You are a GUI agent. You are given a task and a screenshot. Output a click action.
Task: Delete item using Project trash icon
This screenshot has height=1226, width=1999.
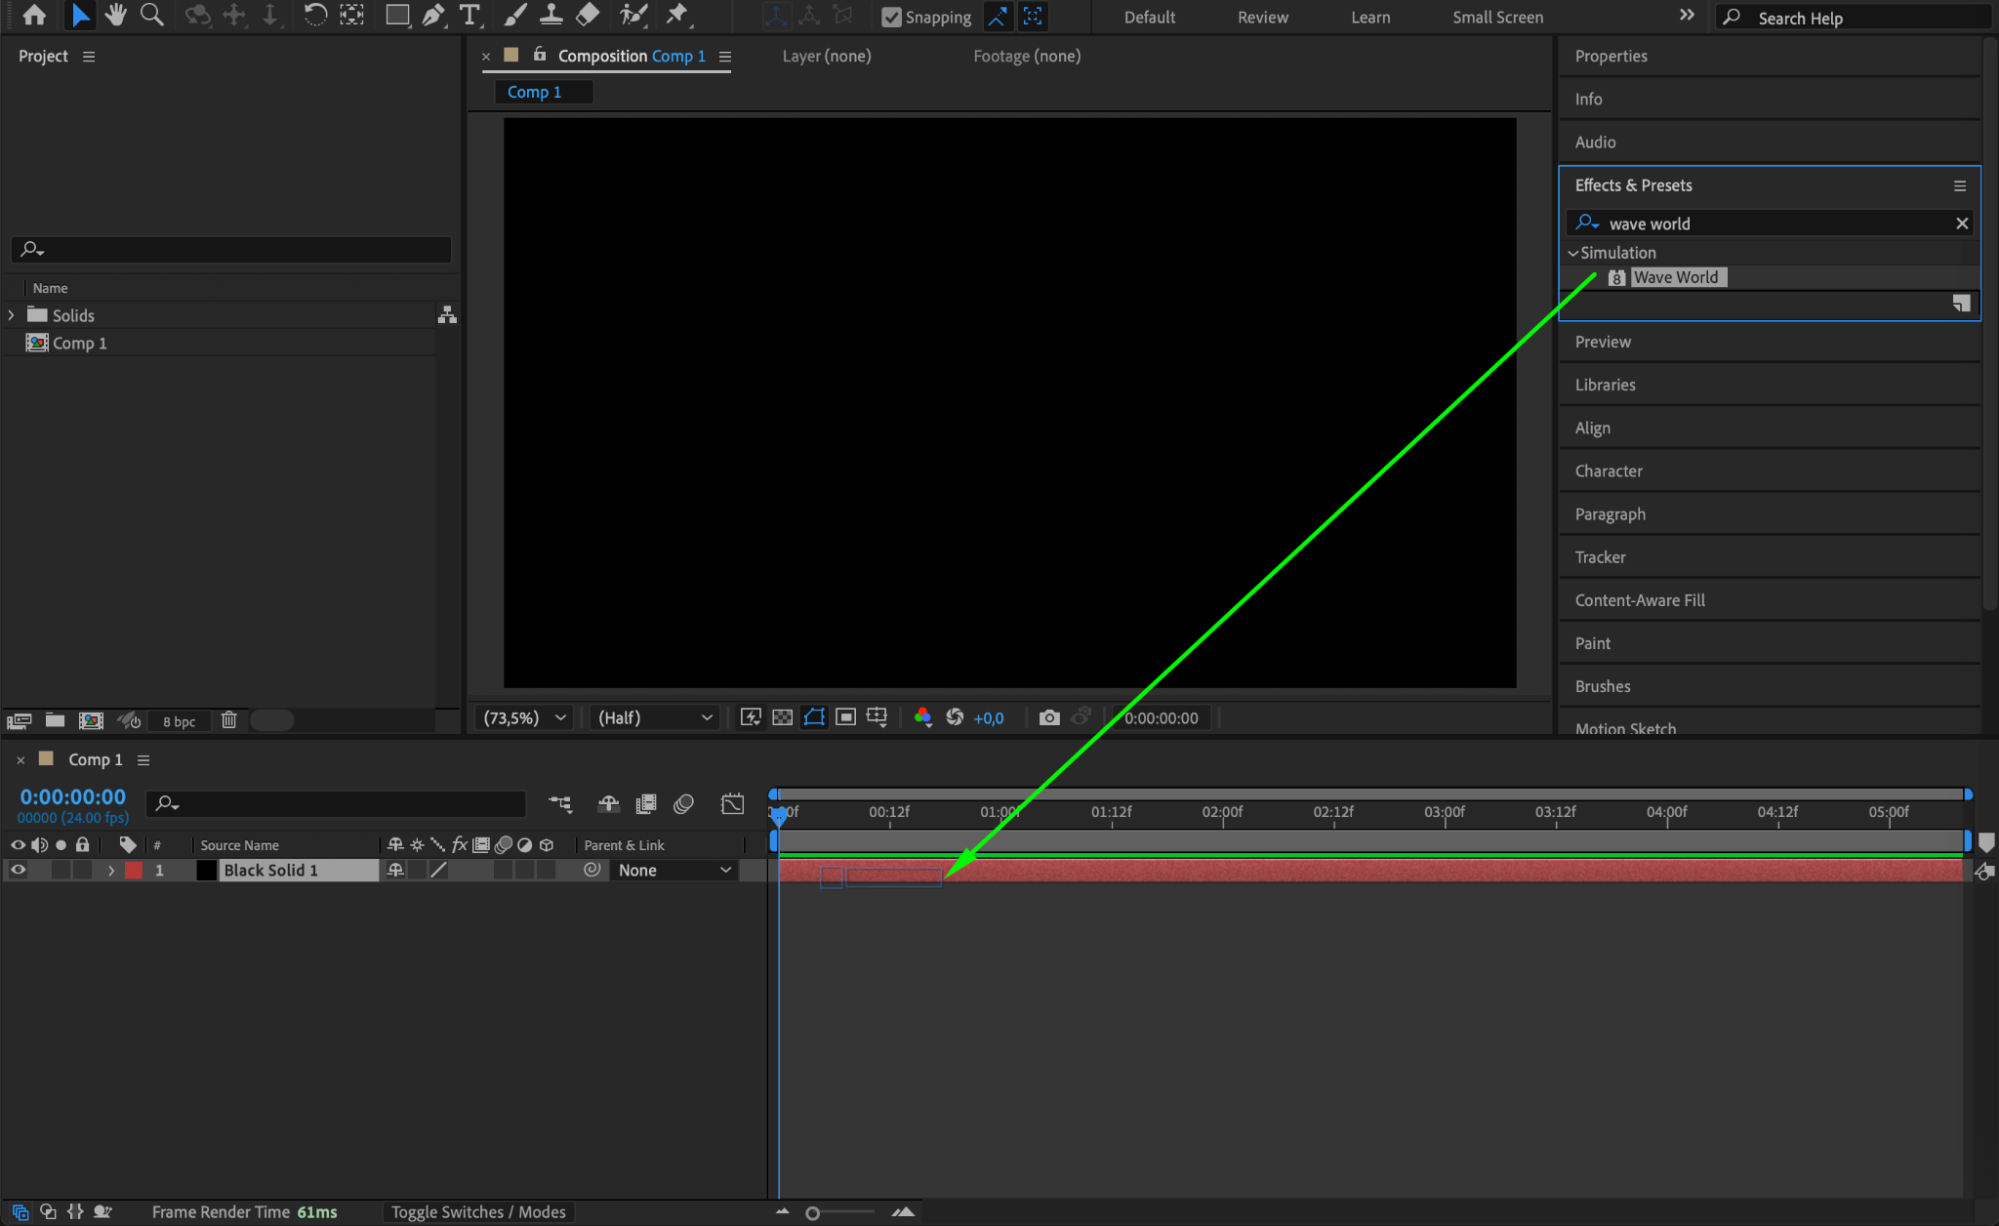(x=228, y=720)
